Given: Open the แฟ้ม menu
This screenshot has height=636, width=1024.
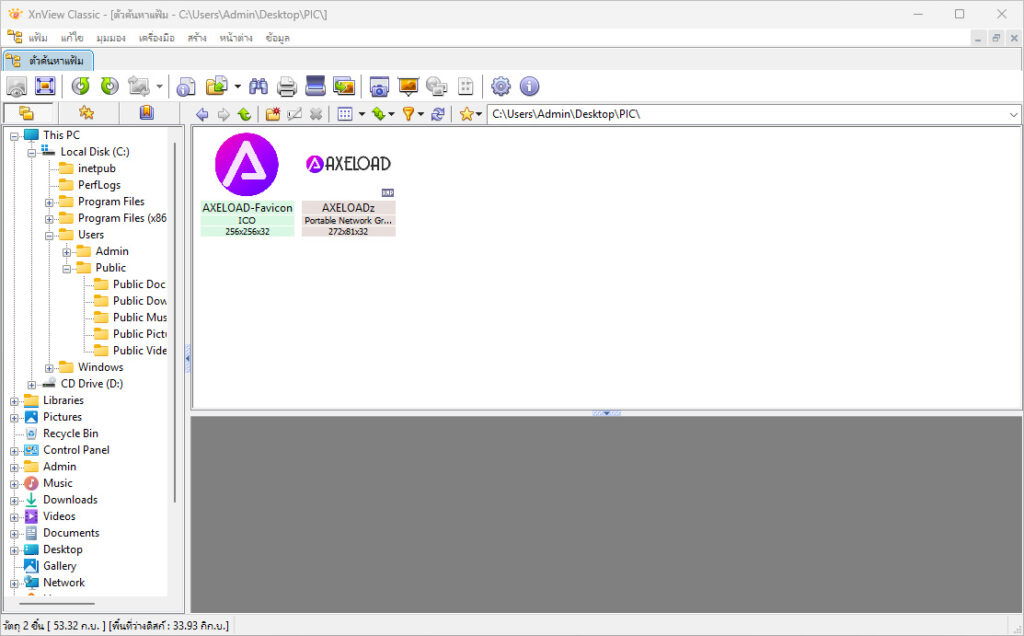Looking at the screenshot, I should pyautogui.click(x=38, y=38).
